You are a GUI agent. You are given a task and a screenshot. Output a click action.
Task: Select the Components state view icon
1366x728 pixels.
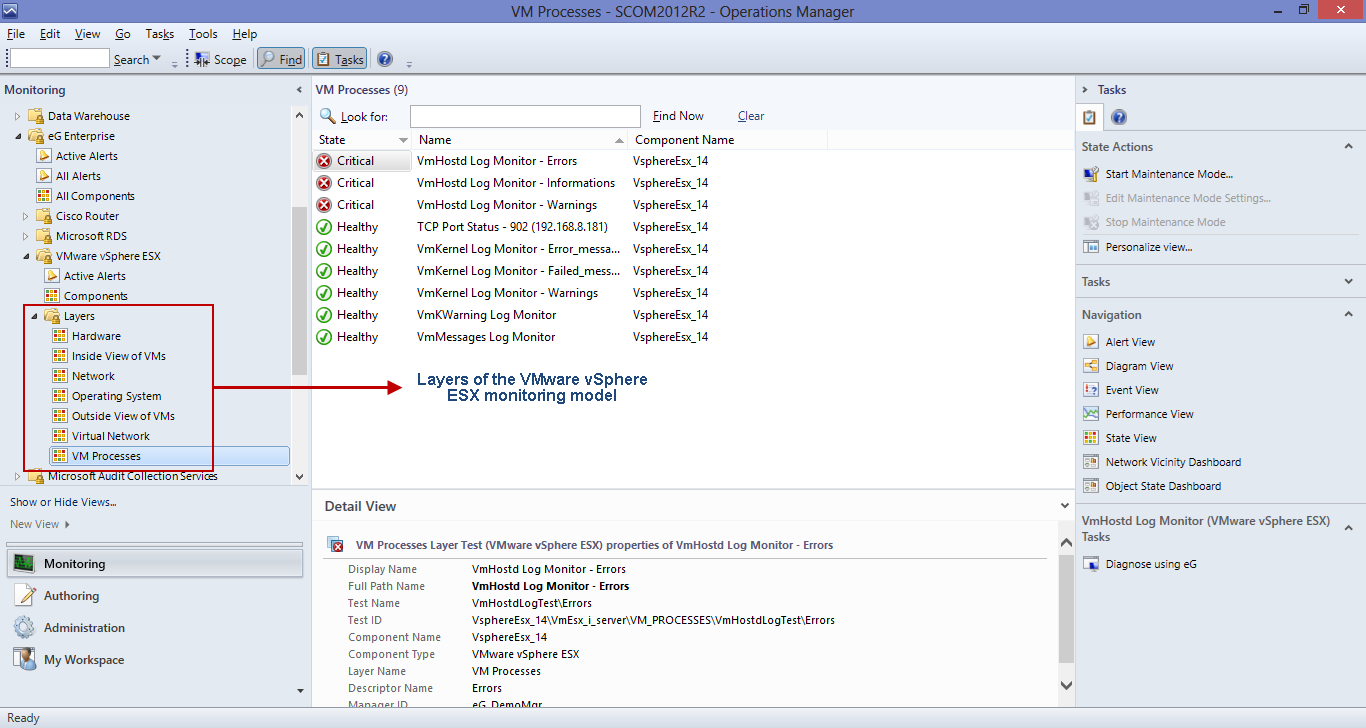tap(52, 296)
